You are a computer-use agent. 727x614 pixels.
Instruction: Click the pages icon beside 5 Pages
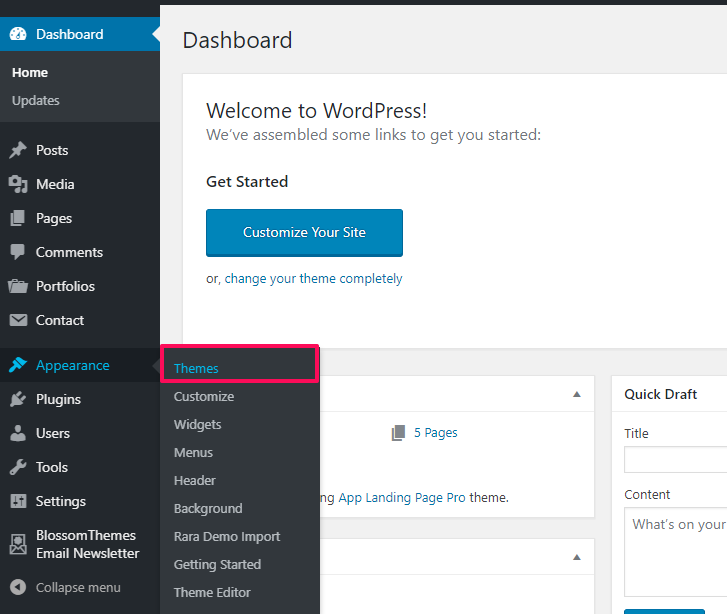[x=398, y=433]
